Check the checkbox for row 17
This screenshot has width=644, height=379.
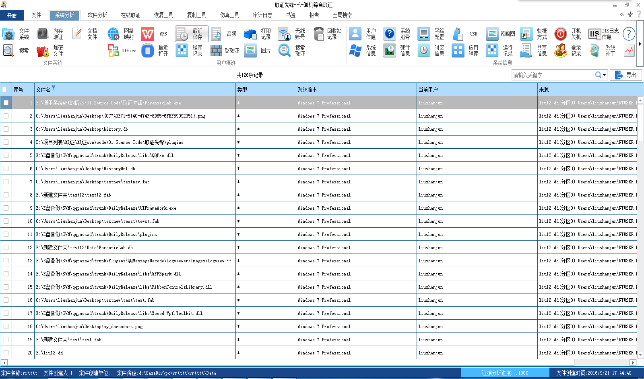point(6,313)
